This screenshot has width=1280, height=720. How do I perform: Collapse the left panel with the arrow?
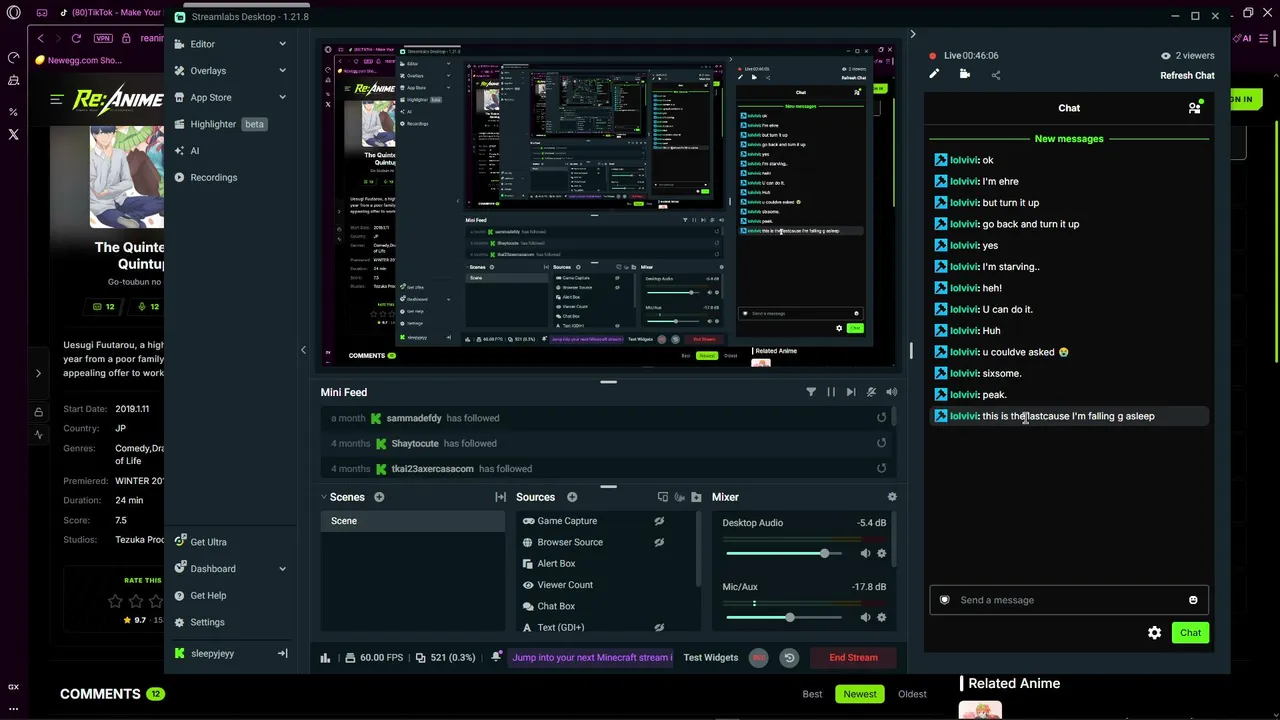303,350
